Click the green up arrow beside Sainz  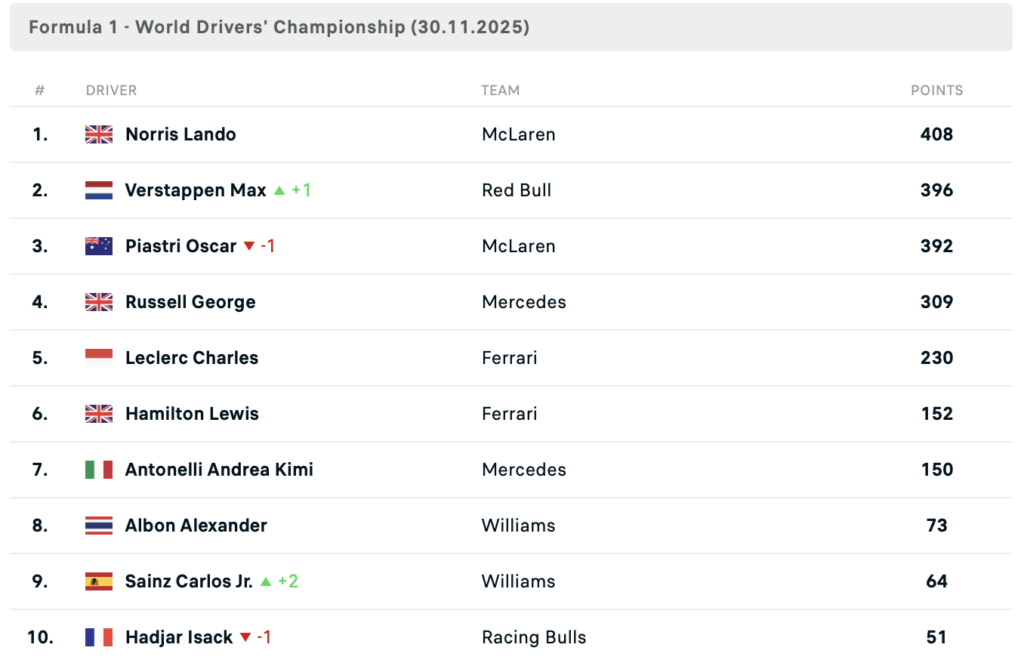coord(266,582)
